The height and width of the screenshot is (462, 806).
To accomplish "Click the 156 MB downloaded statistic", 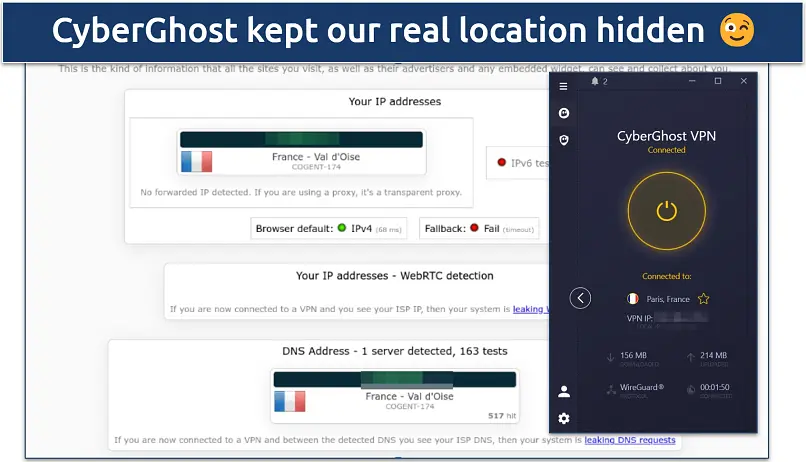I will (x=636, y=355).
